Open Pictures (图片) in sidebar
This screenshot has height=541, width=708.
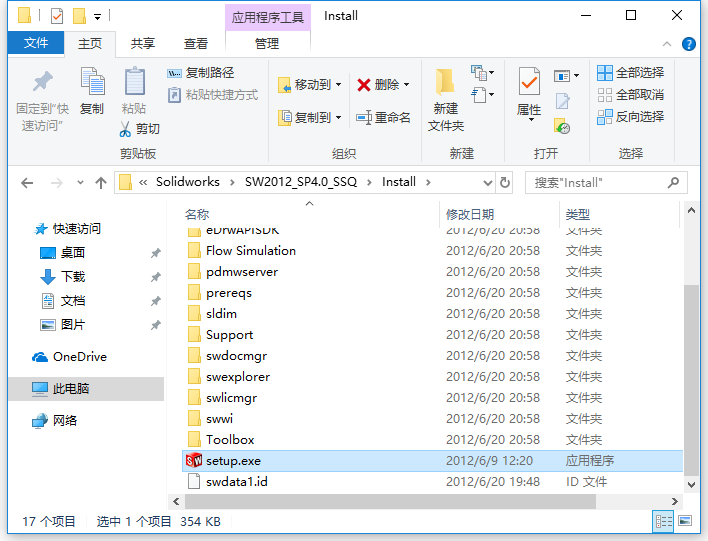62,325
